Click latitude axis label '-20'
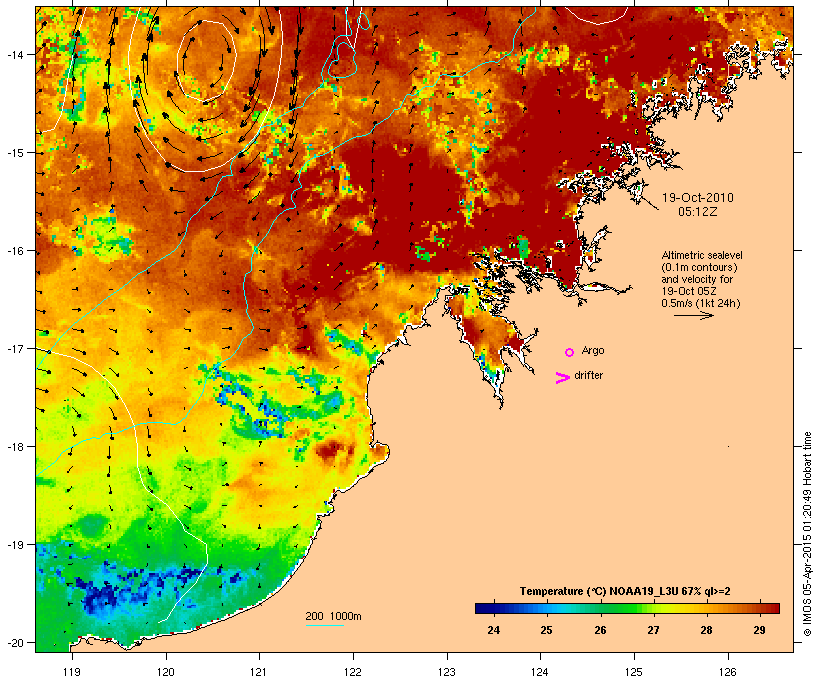Image resolution: width=820 pixels, height=680 pixels. tap(14, 642)
